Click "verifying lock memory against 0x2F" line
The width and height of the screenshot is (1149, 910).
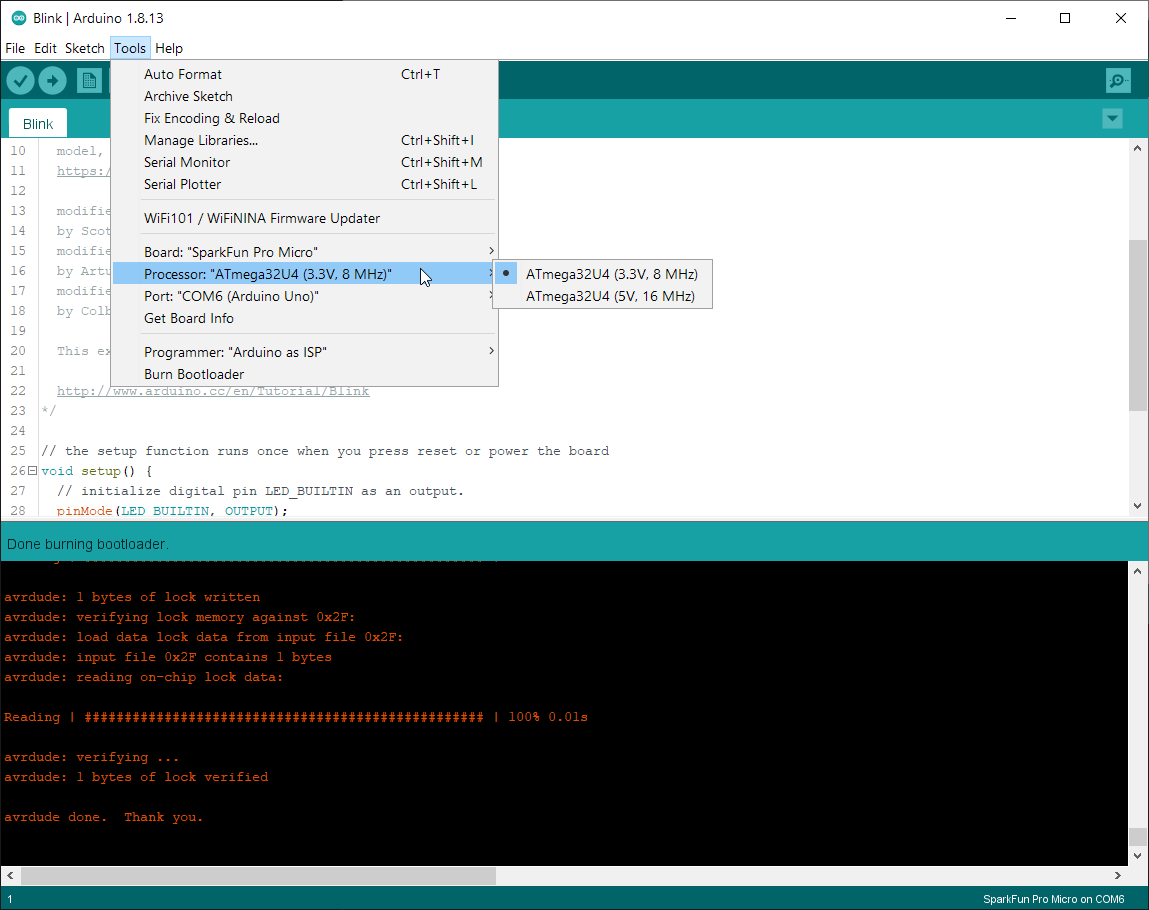tap(180, 617)
